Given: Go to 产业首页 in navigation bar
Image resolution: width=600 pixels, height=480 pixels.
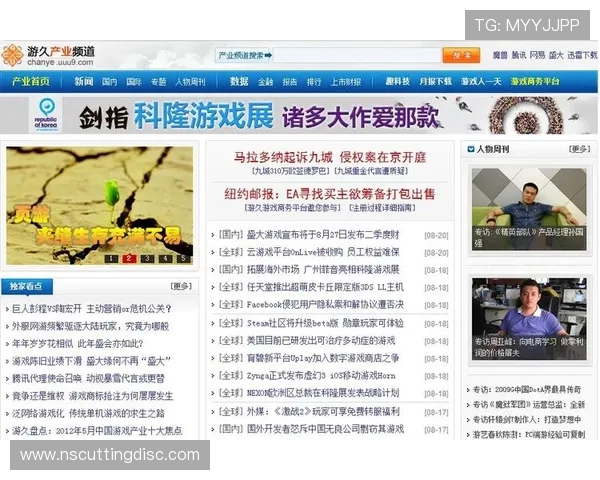Looking at the screenshot, I should pos(31,82).
